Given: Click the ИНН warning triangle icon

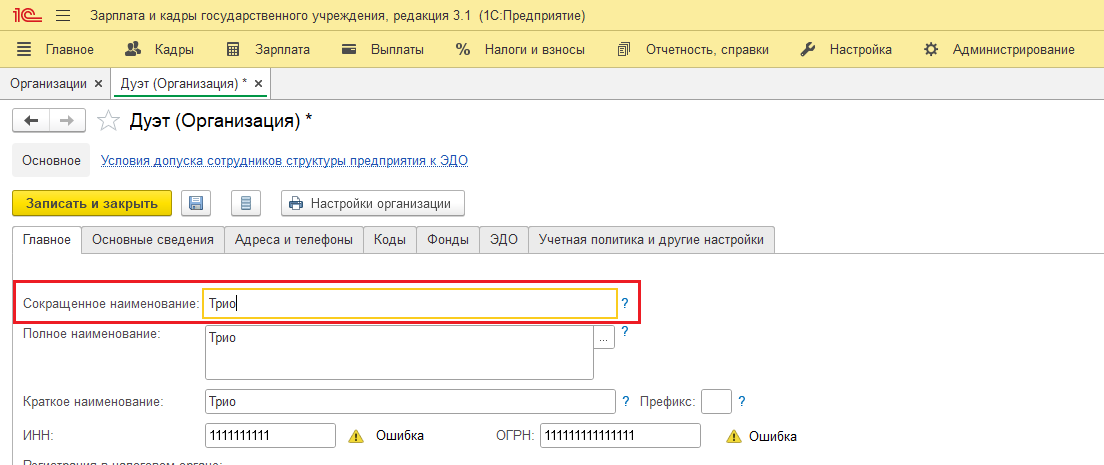Looking at the screenshot, I should click(357, 436).
